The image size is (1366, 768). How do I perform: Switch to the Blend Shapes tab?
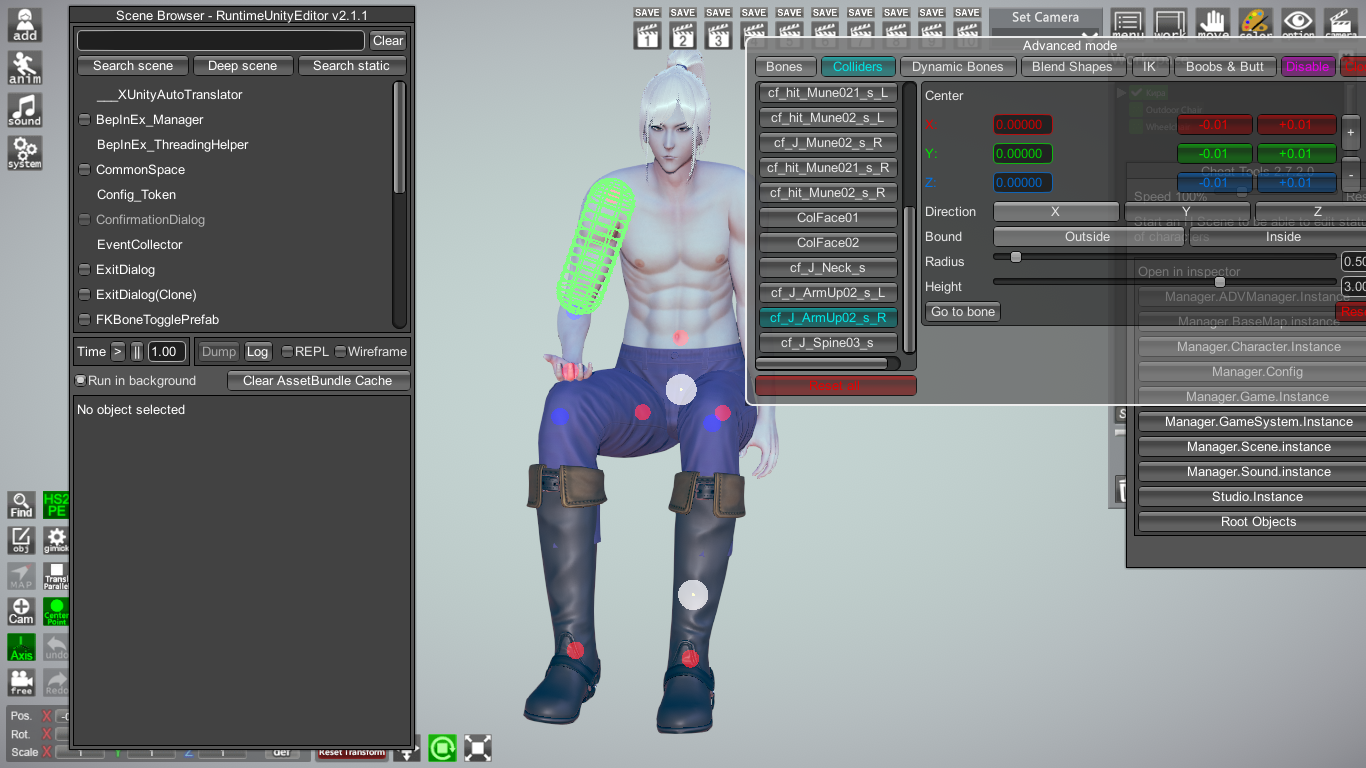(x=1072, y=67)
